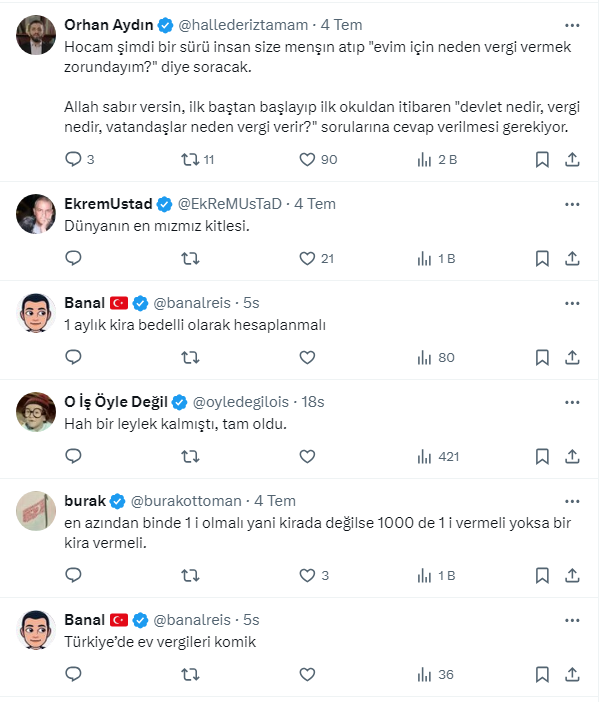The width and height of the screenshot is (616, 702).
Task: Bookmark the '1 aylık kira bedeli' tweet
Action: tap(542, 357)
